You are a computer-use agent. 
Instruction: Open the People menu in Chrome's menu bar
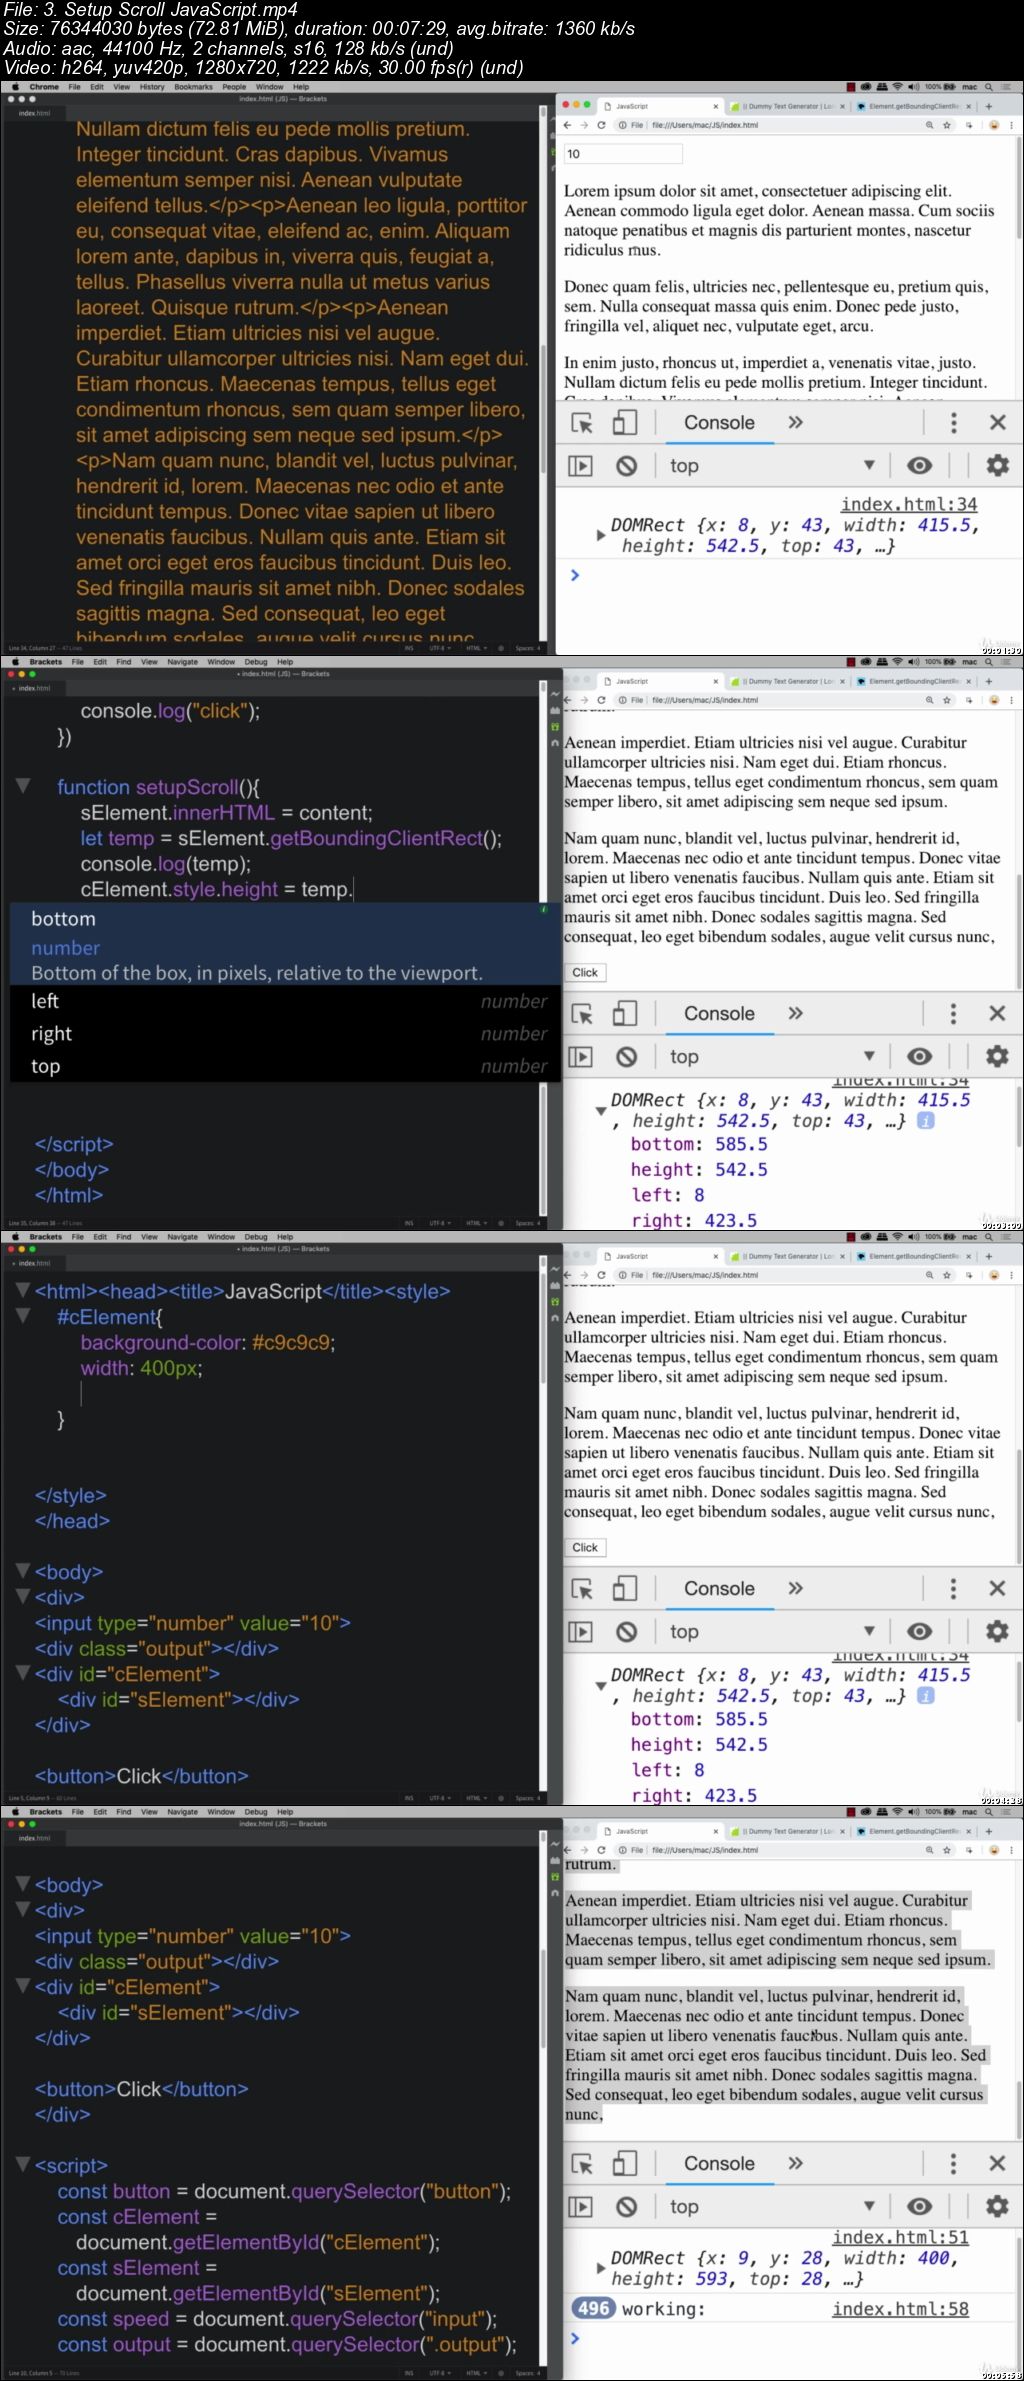click(234, 87)
